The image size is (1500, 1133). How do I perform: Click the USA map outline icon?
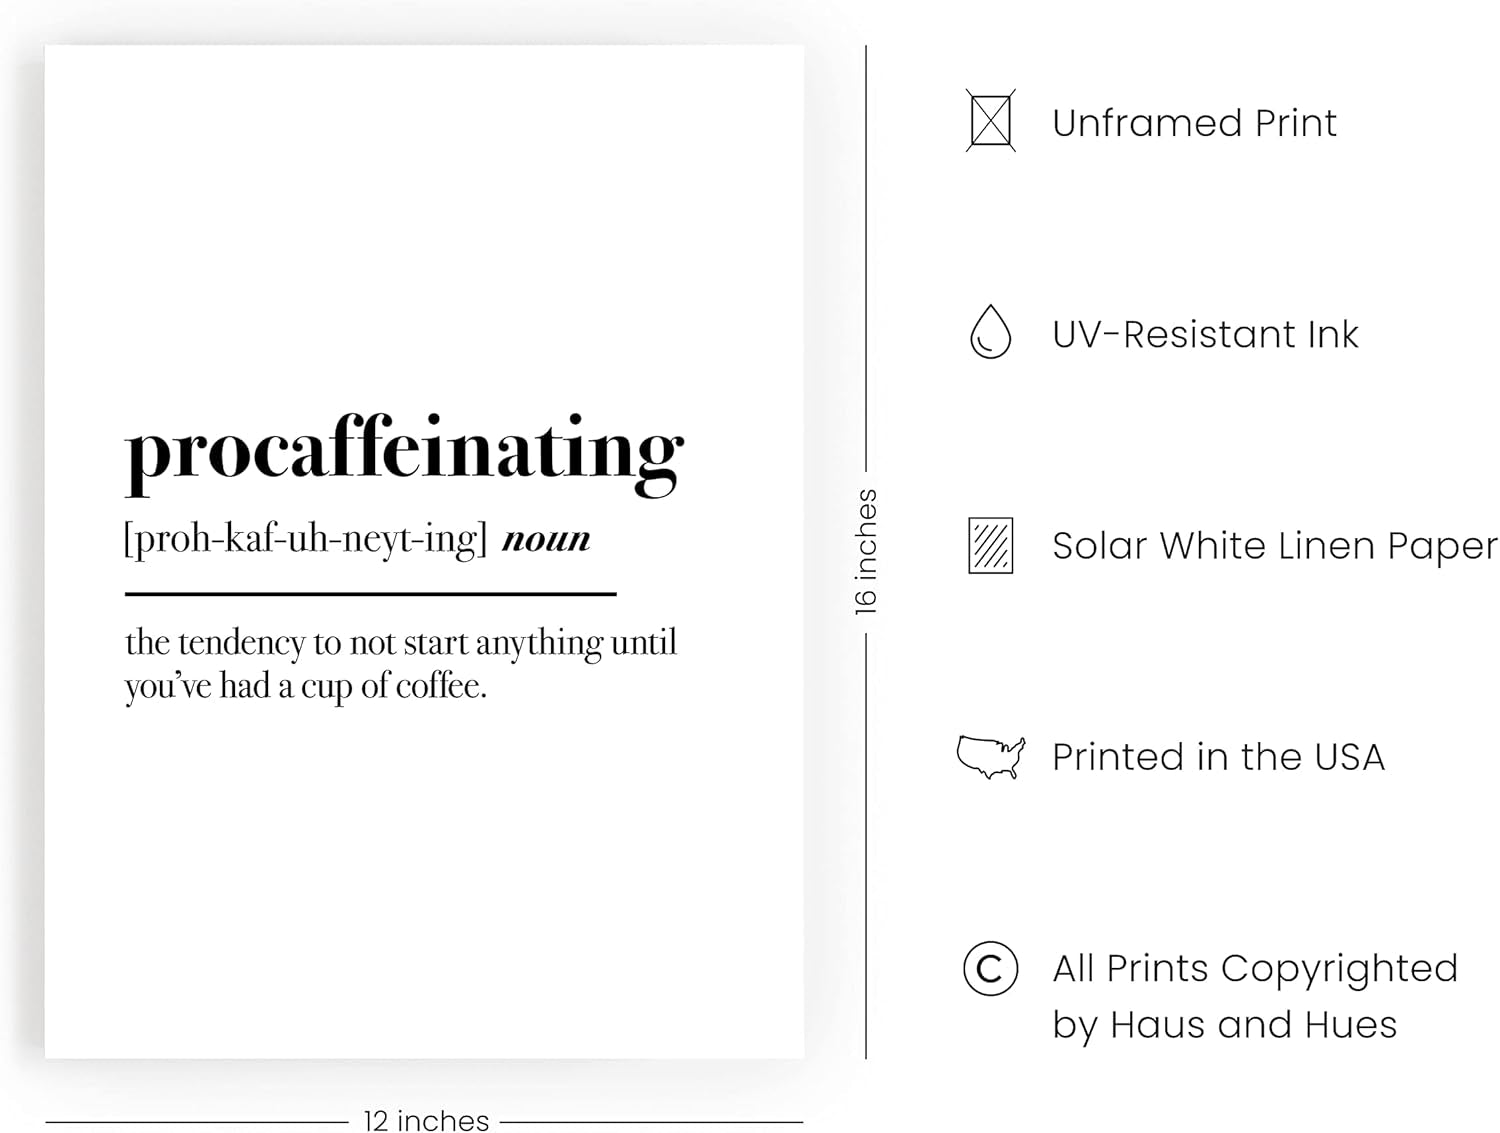[x=990, y=757]
